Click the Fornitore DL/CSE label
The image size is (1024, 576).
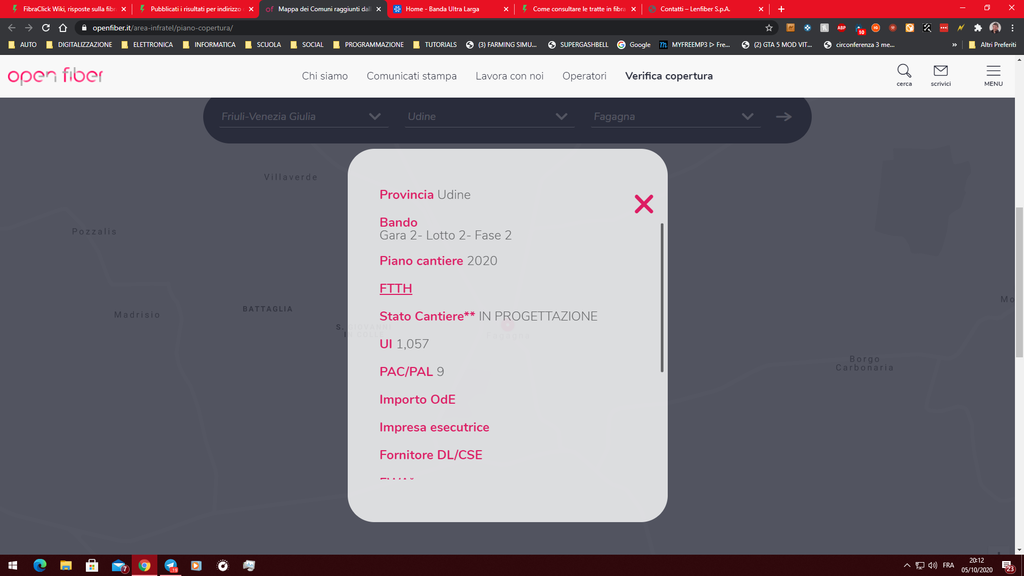[431, 455]
